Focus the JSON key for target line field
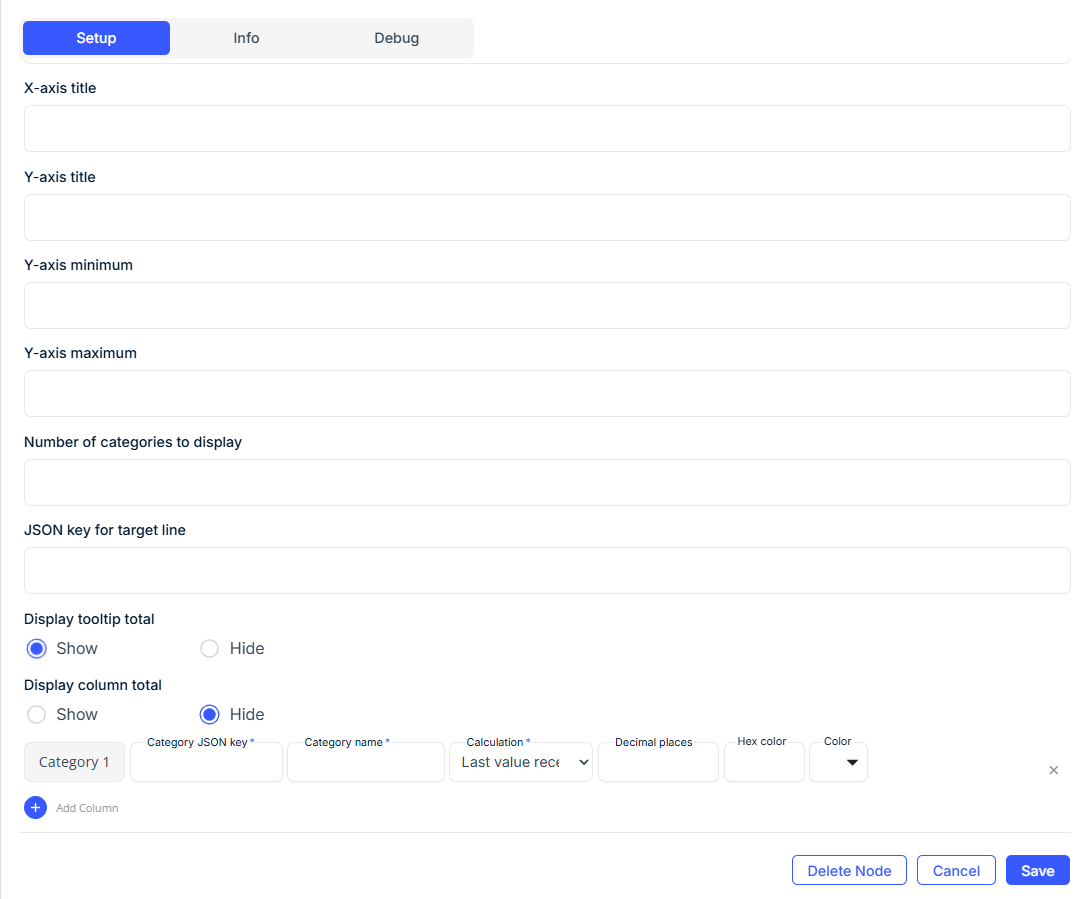The height and width of the screenshot is (899, 1086). [547, 571]
